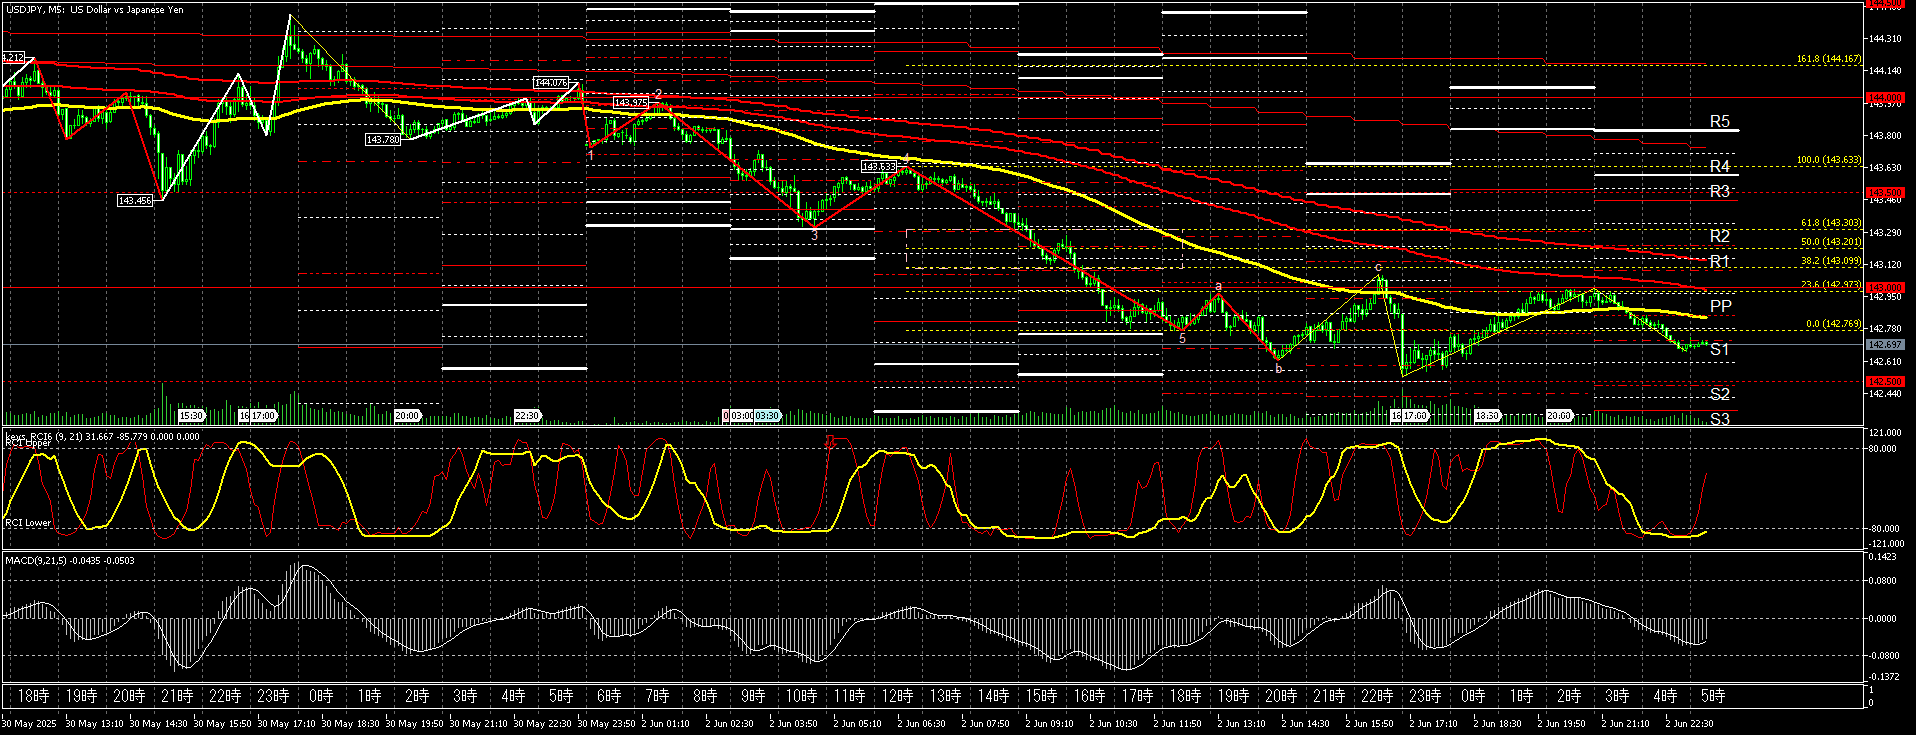Click the current price 142.697 axis tag
Image resolution: width=1916 pixels, height=735 pixels.
tap(1885, 345)
